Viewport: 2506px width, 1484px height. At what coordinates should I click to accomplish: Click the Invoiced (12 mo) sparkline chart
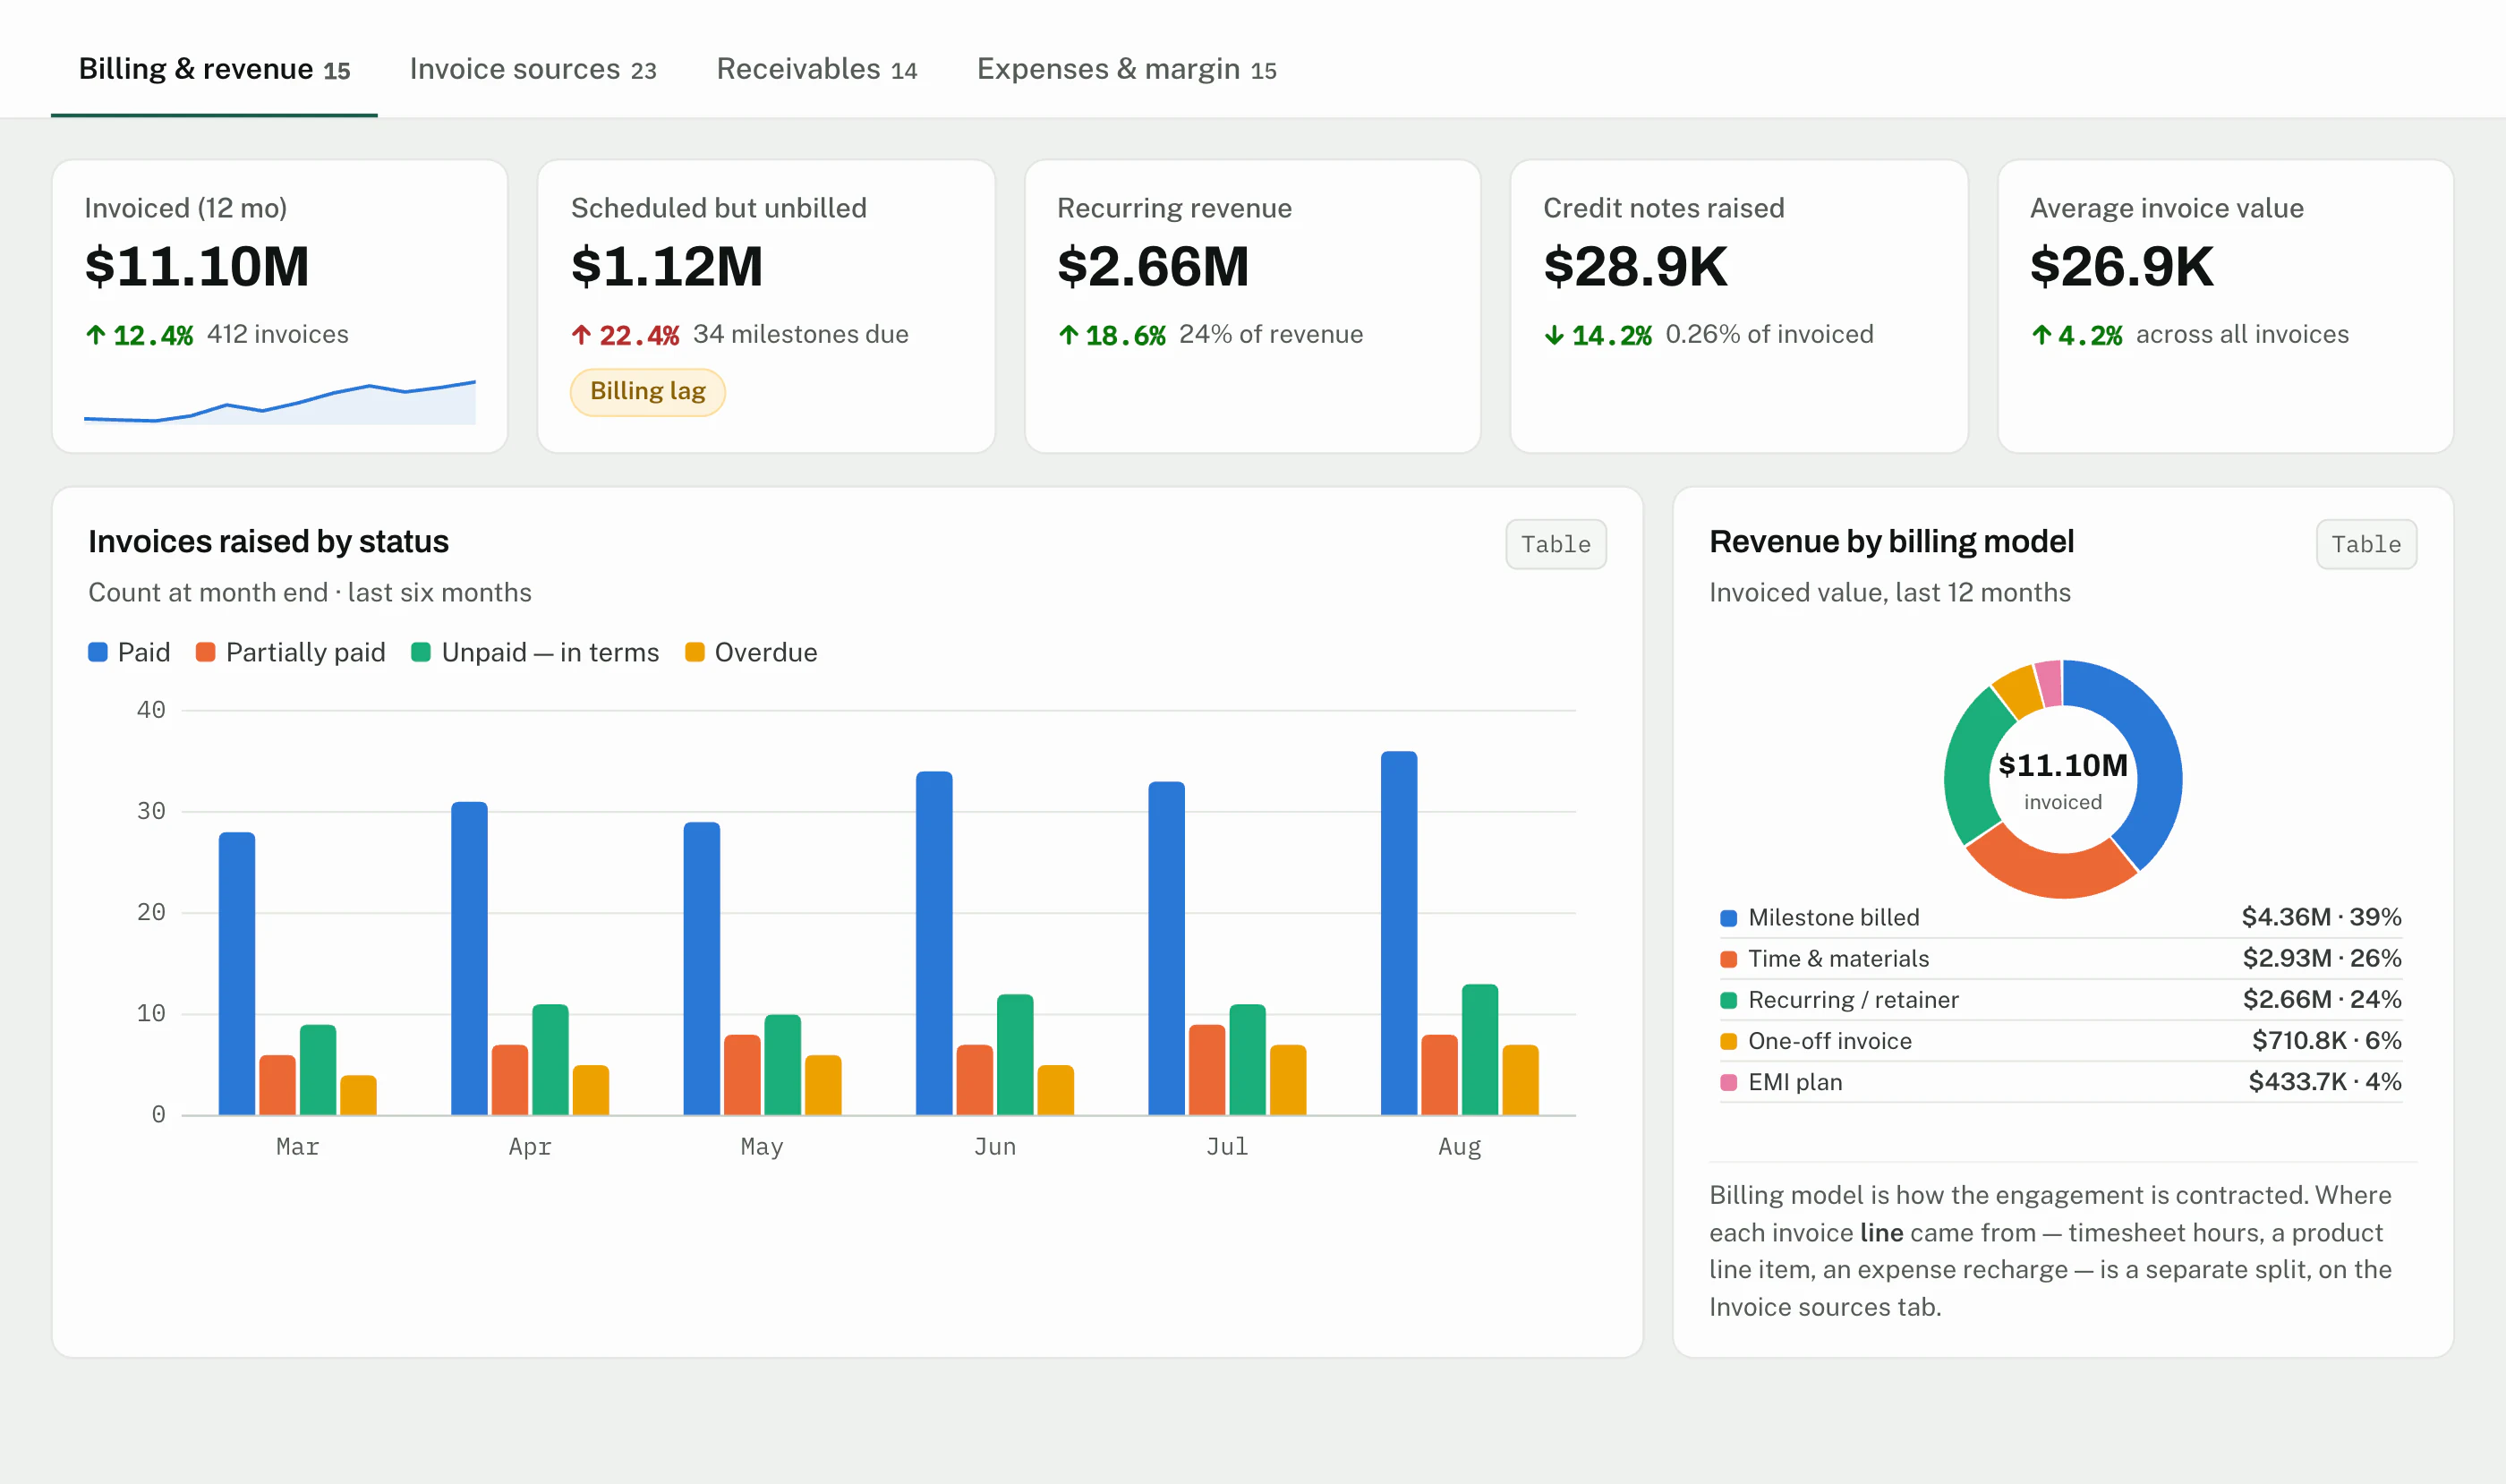(280, 402)
